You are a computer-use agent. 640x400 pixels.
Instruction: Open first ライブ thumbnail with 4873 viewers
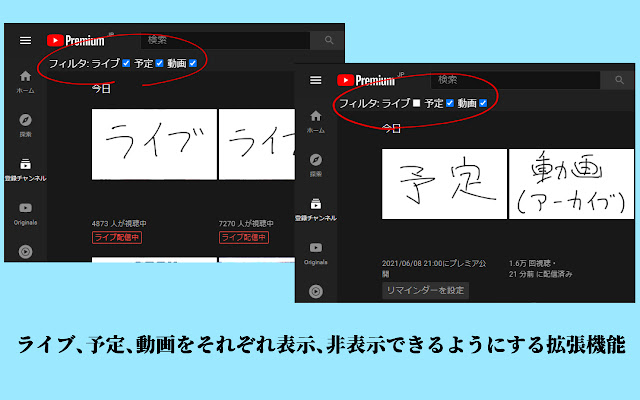coord(154,144)
